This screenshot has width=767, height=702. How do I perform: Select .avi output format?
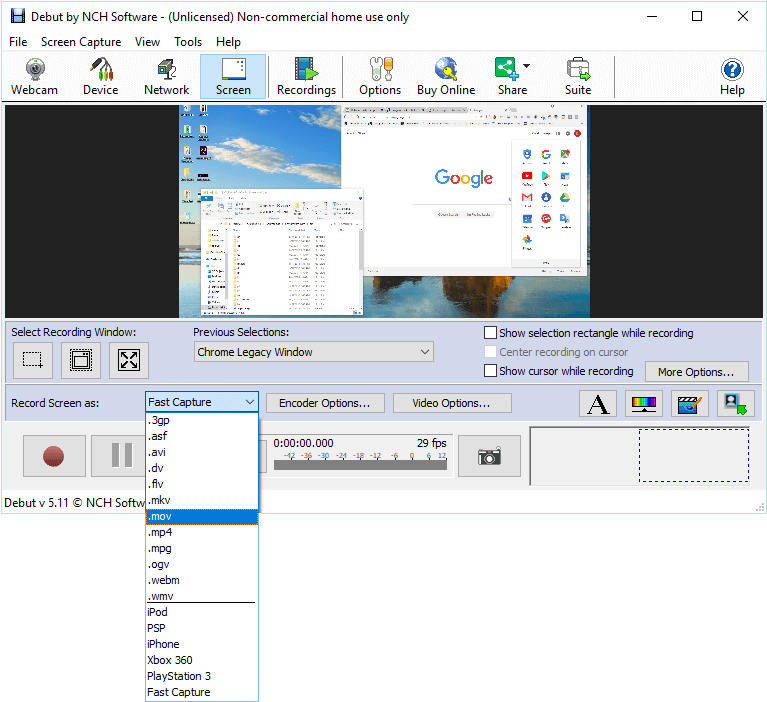click(x=202, y=452)
